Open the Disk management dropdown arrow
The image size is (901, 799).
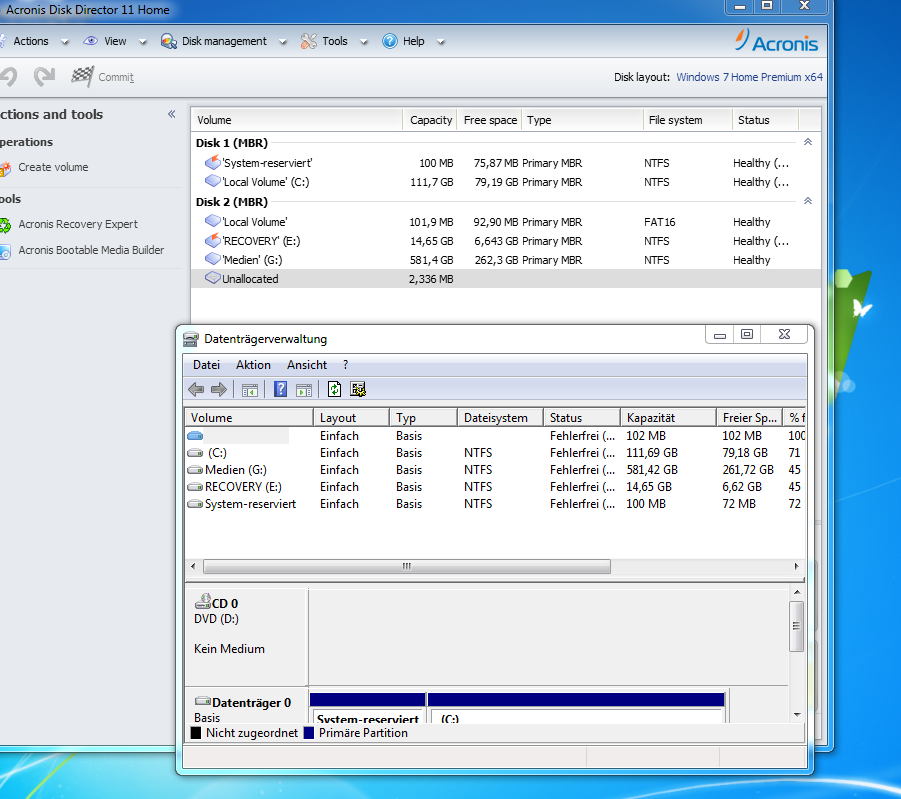(282, 42)
